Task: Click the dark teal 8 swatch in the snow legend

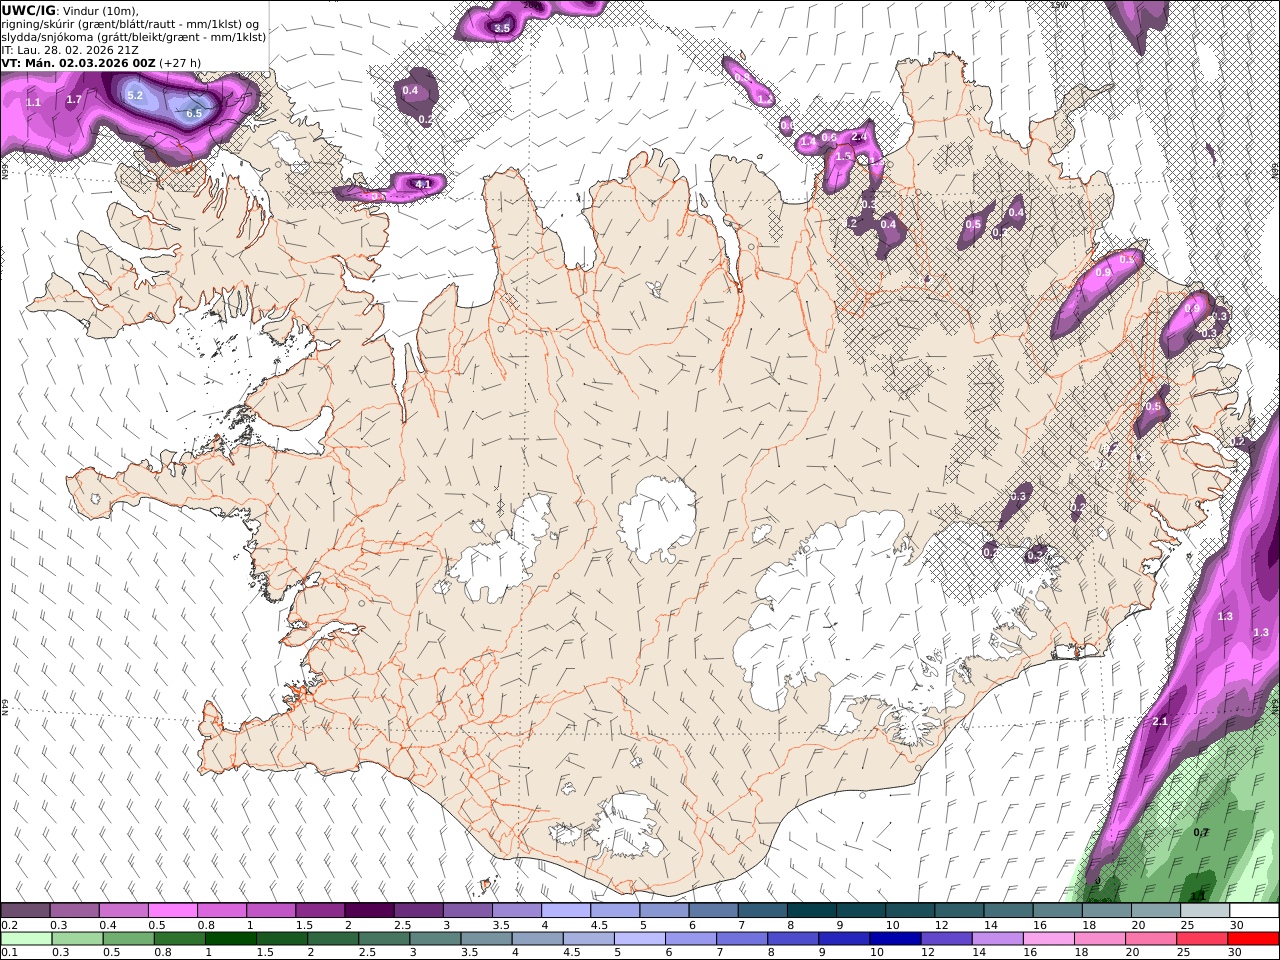Action: [812, 911]
